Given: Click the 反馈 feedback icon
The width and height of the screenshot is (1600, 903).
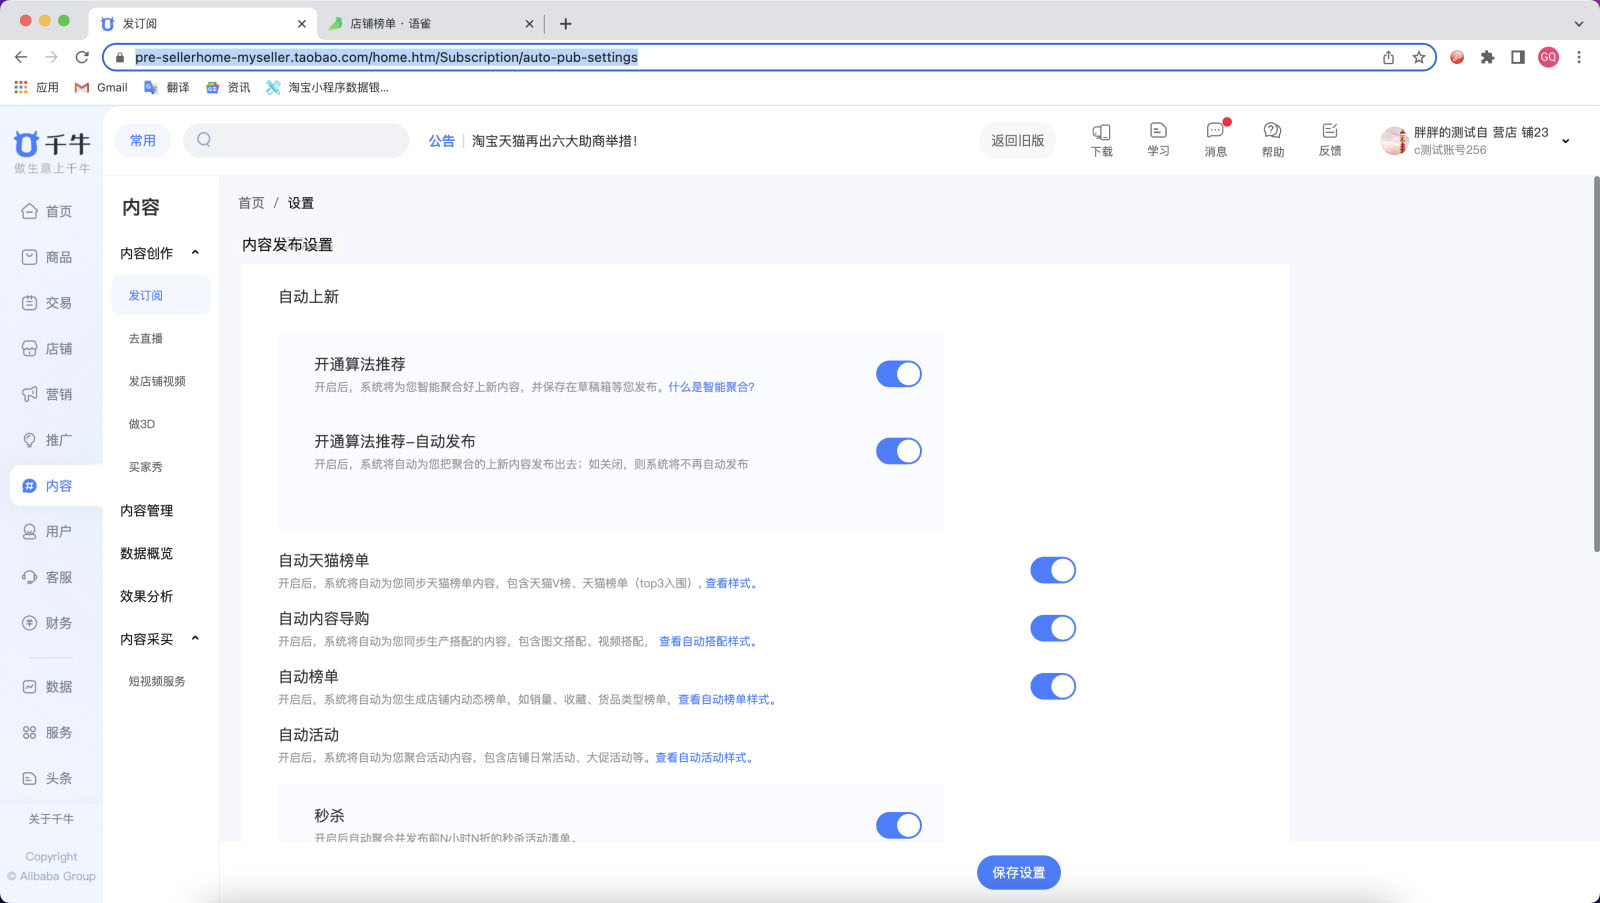Looking at the screenshot, I should pos(1329,140).
